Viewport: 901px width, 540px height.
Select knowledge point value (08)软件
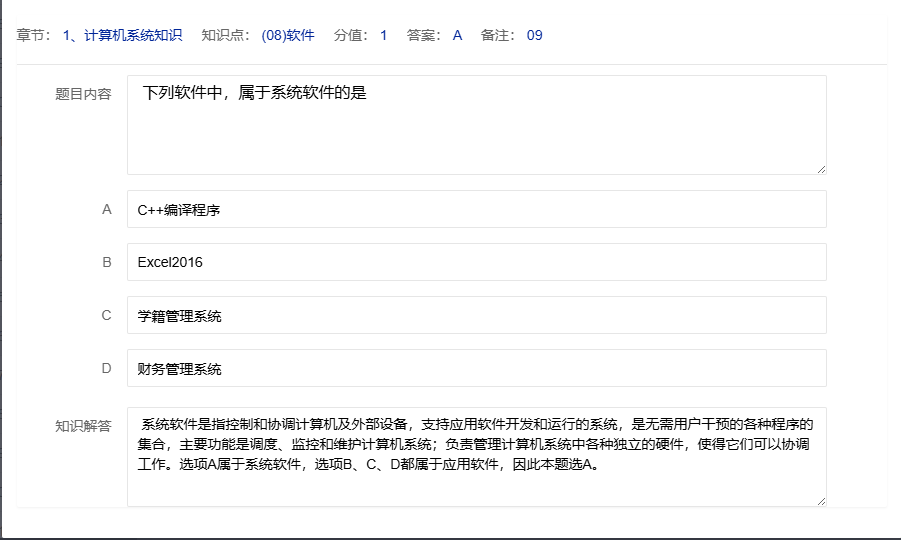click(x=288, y=36)
